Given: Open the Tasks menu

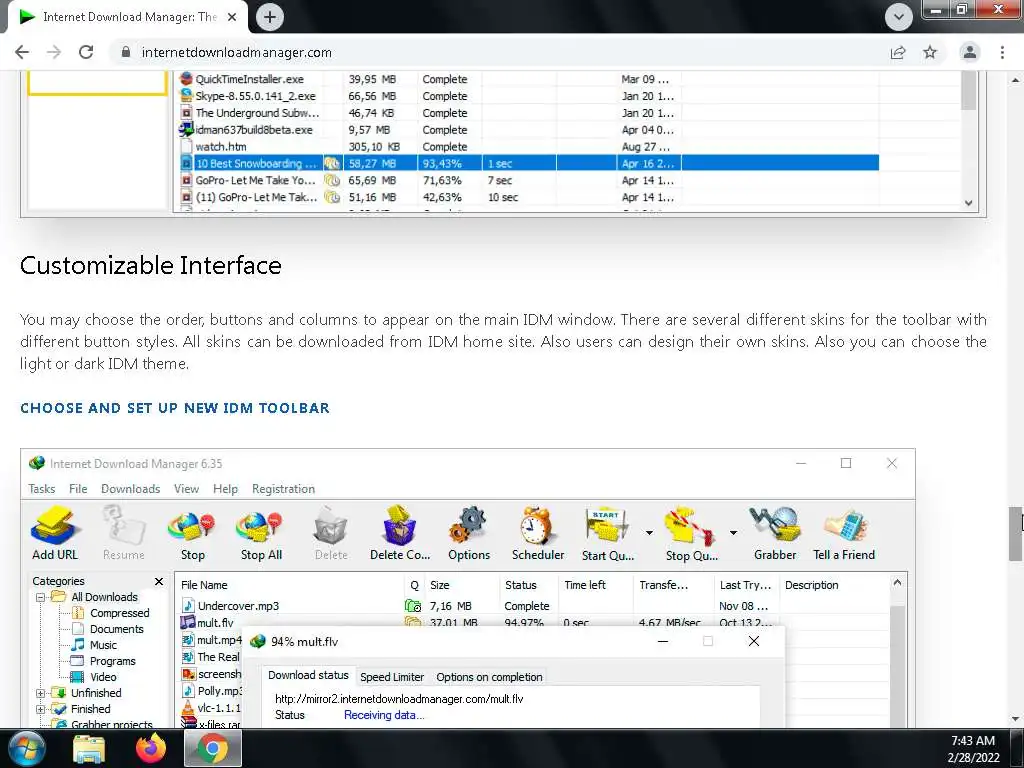Looking at the screenshot, I should click(42, 488).
